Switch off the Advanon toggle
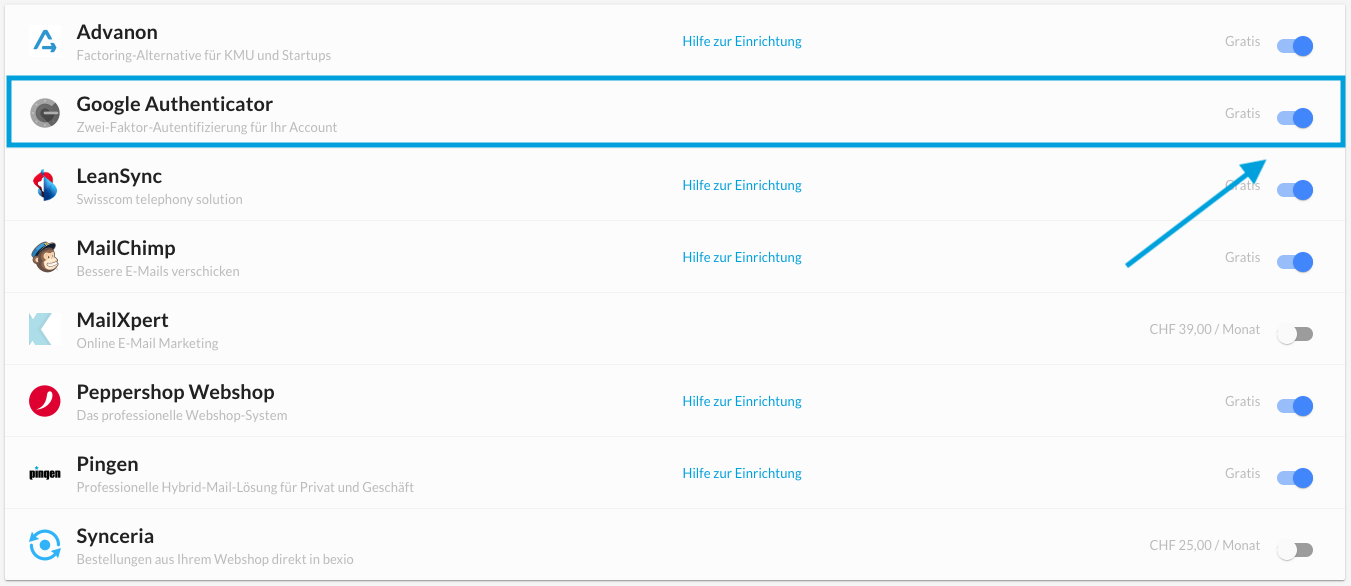 (x=1295, y=46)
